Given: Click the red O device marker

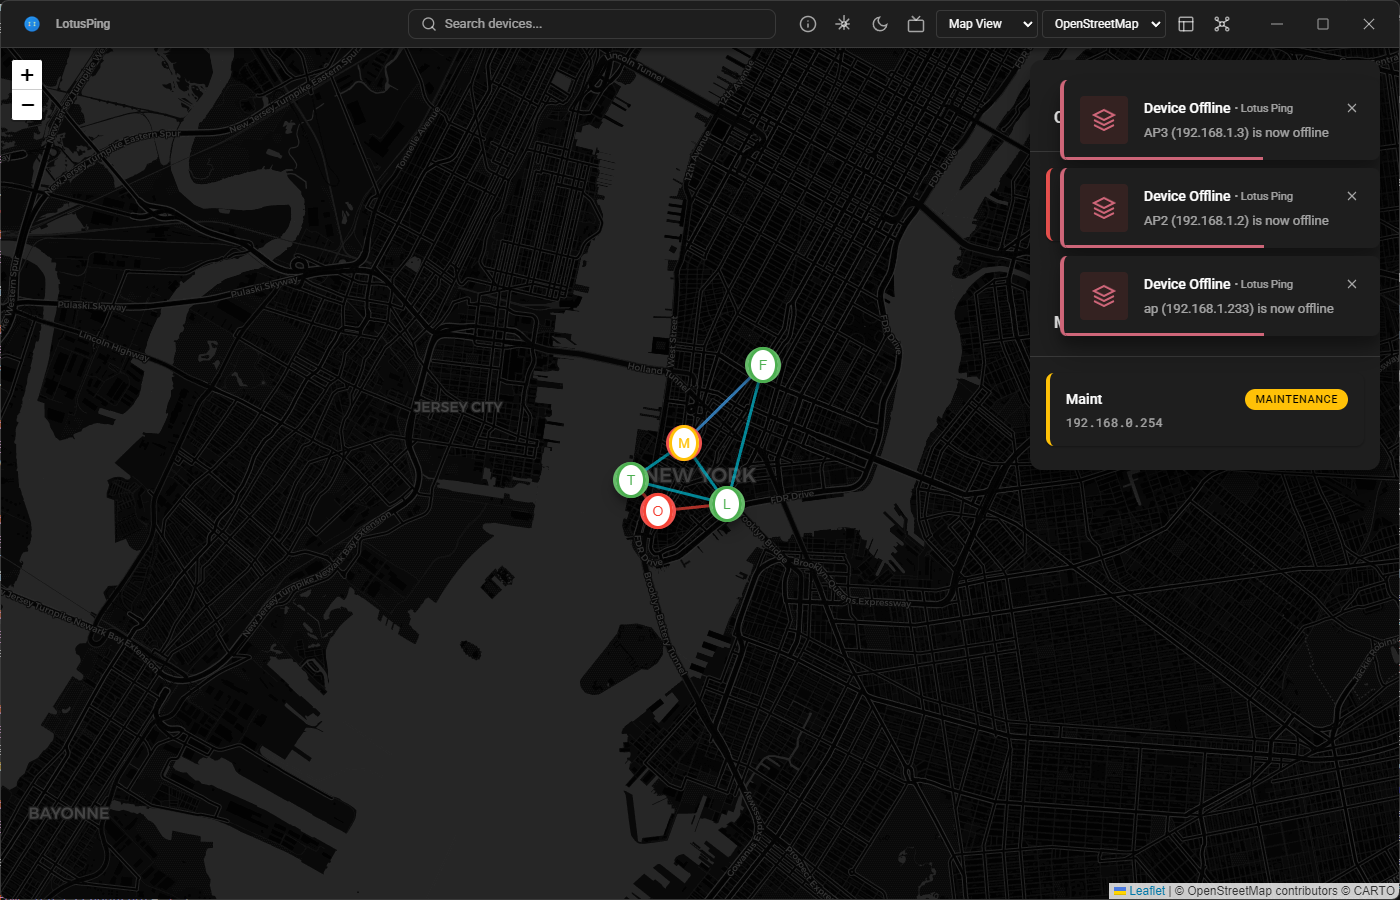Looking at the screenshot, I should point(658,511).
